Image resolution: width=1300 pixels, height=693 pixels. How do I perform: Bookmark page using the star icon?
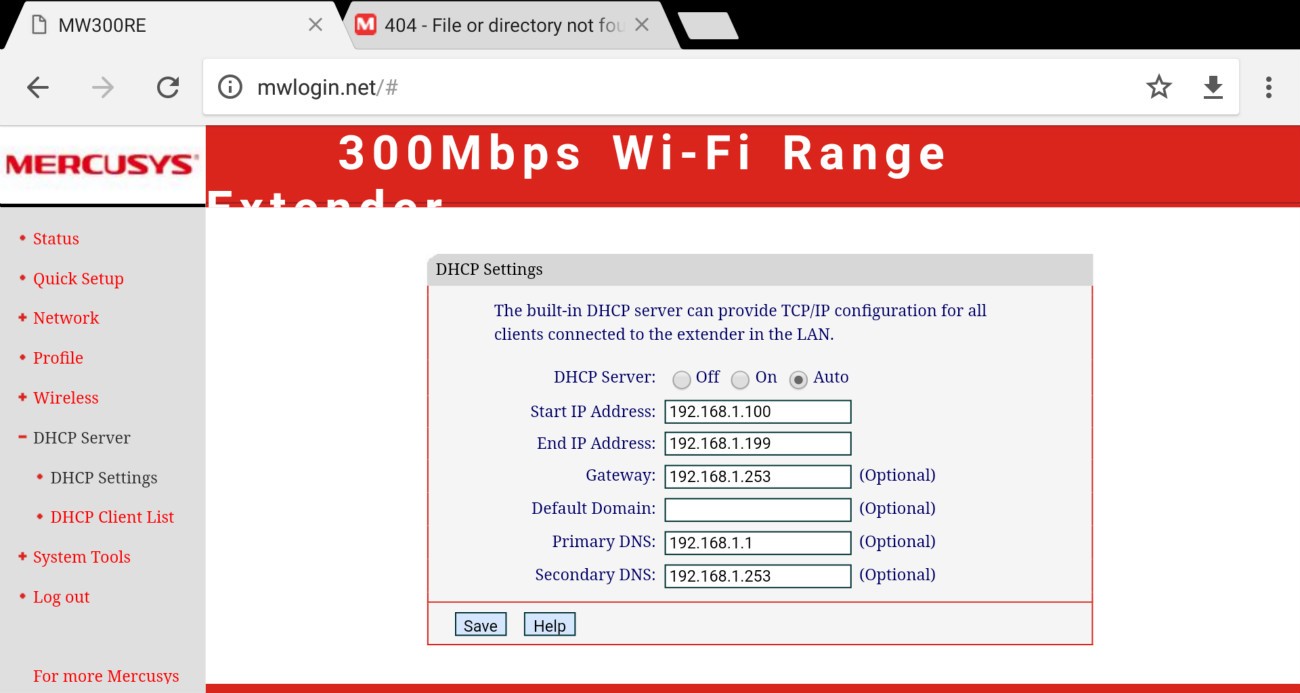point(1158,88)
